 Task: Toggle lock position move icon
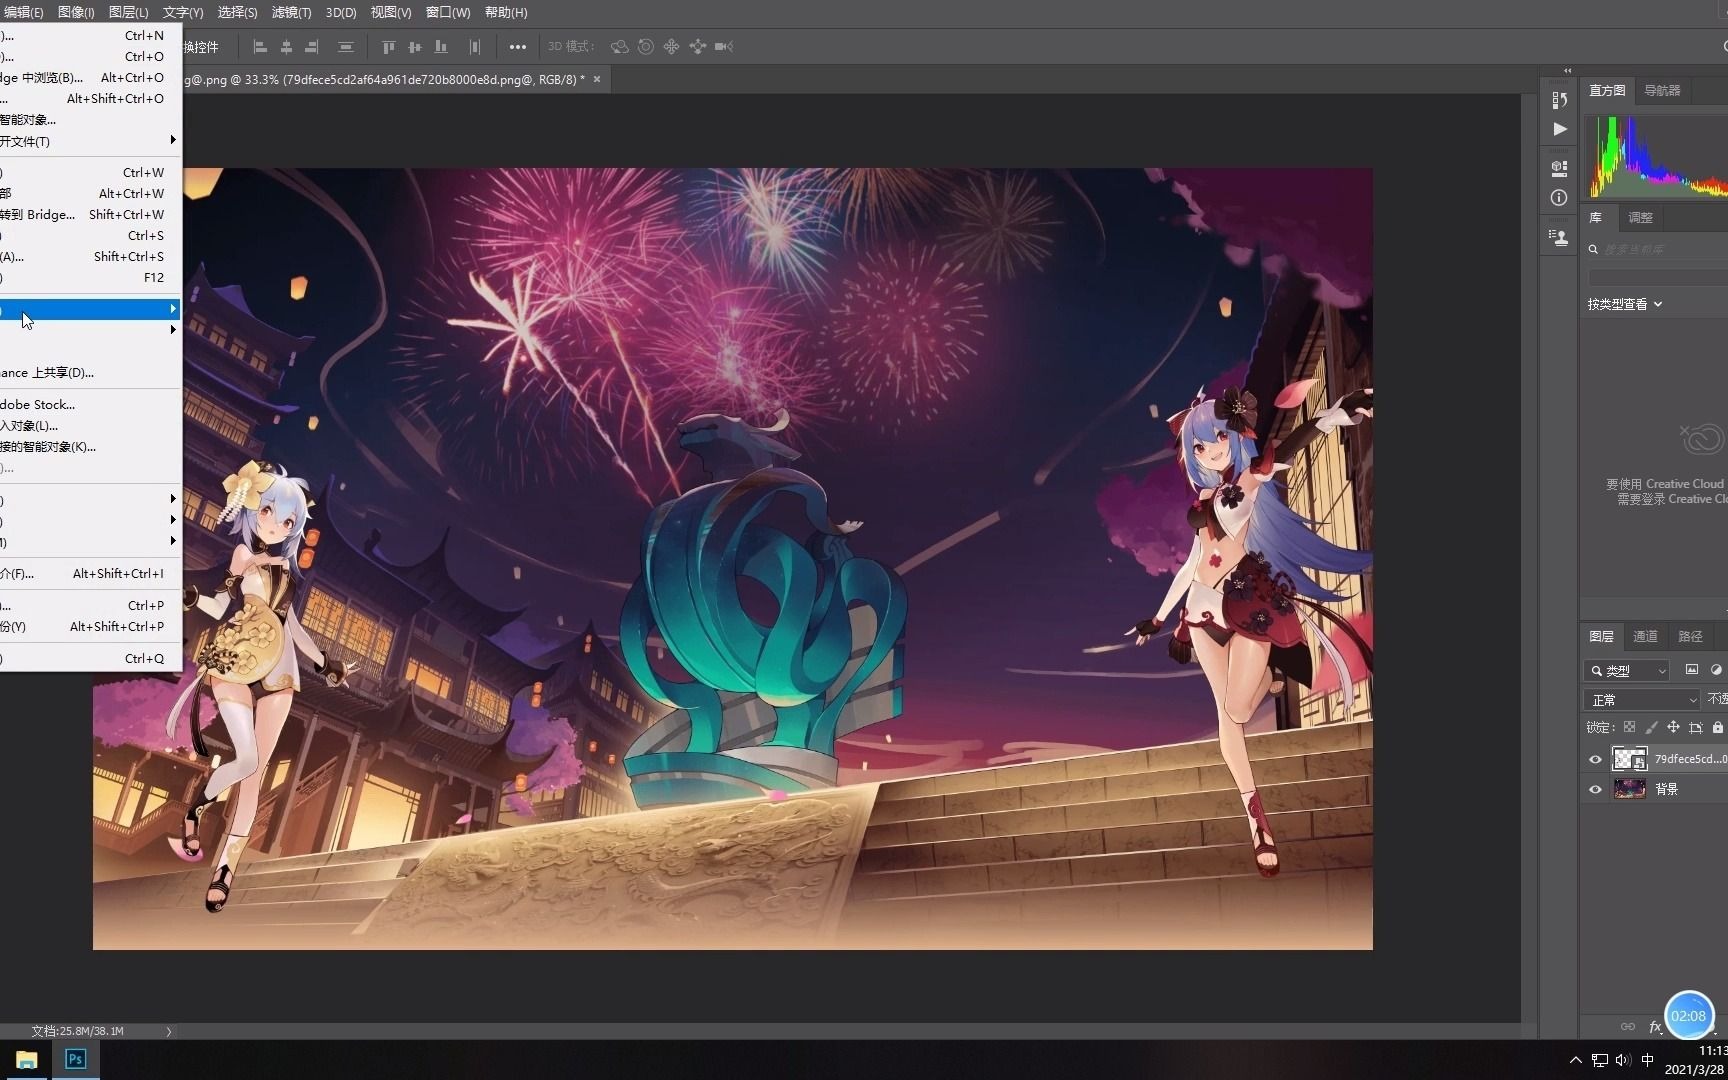(x=1673, y=728)
